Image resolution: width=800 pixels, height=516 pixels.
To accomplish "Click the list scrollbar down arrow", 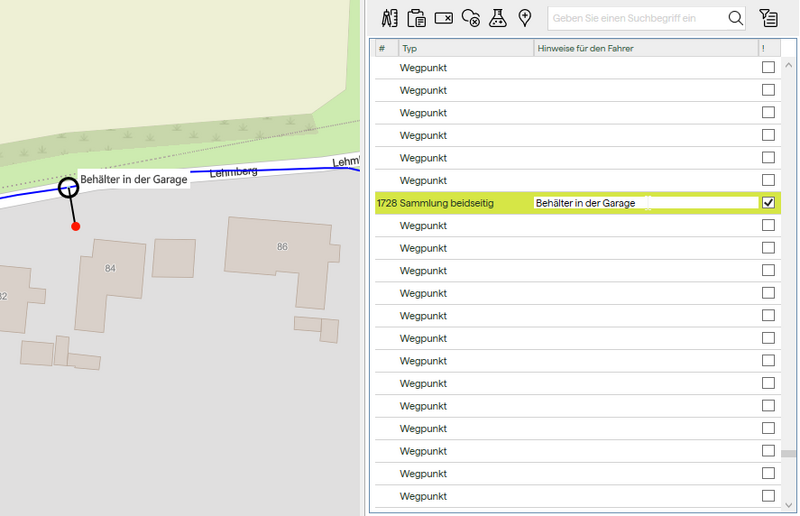I will point(788,505).
